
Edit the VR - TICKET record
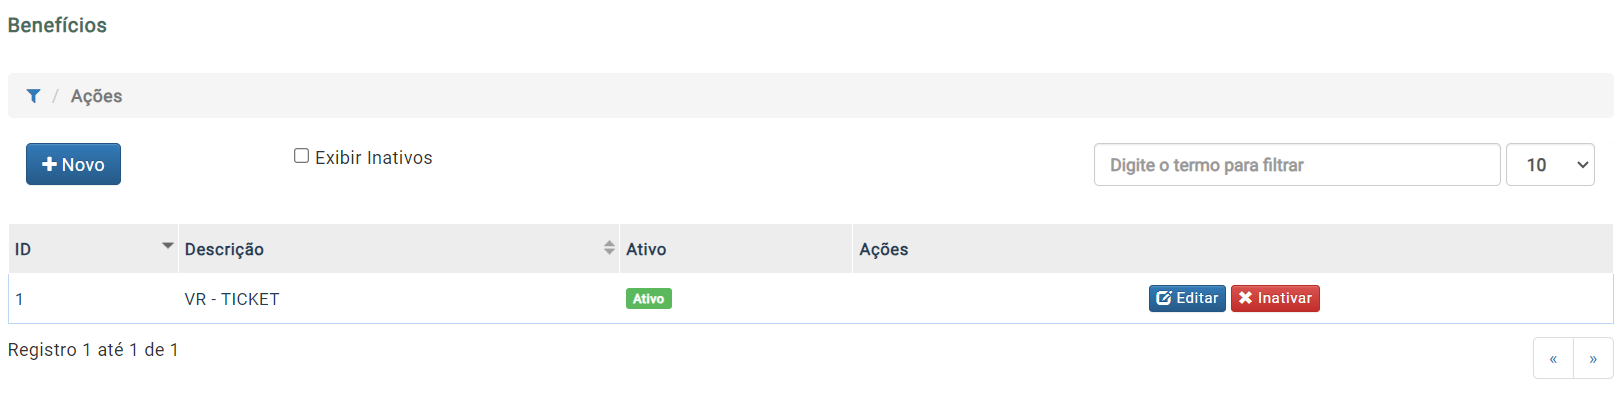click(1187, 298)
